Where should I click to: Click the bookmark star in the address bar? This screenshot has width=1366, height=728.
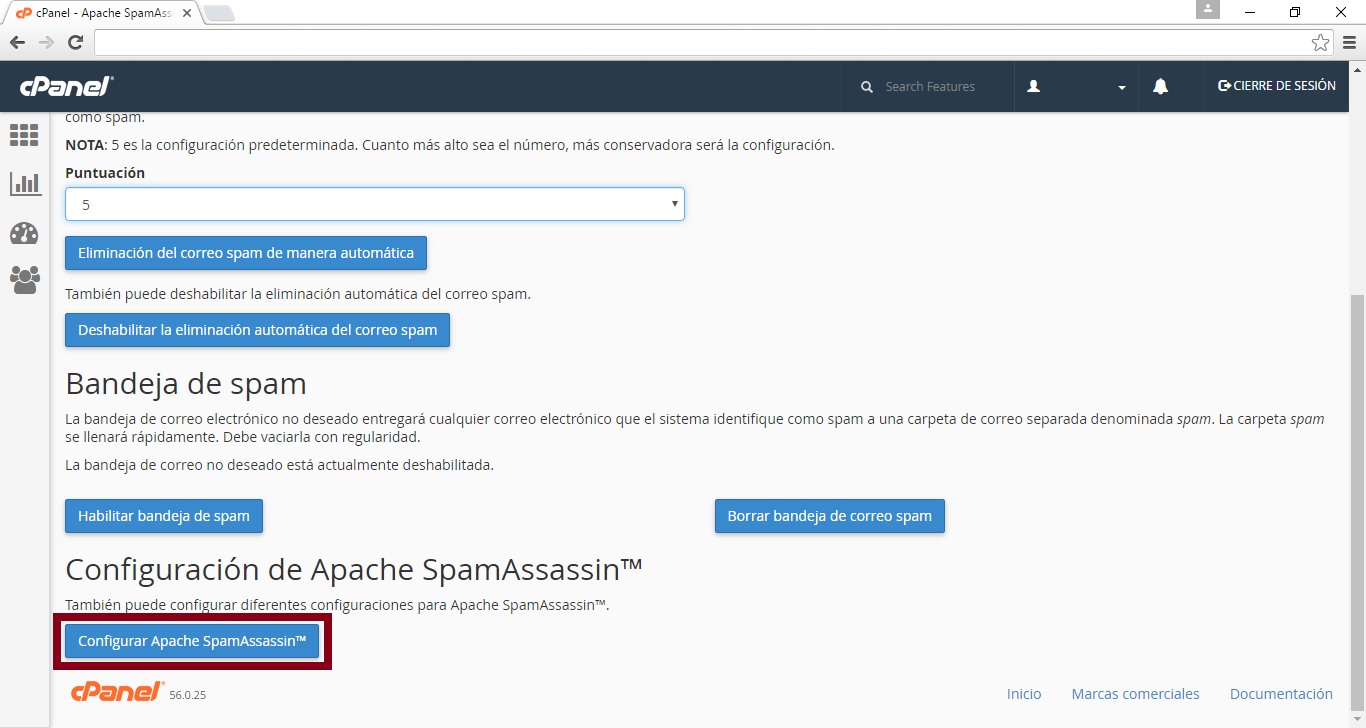[1322, 42]
